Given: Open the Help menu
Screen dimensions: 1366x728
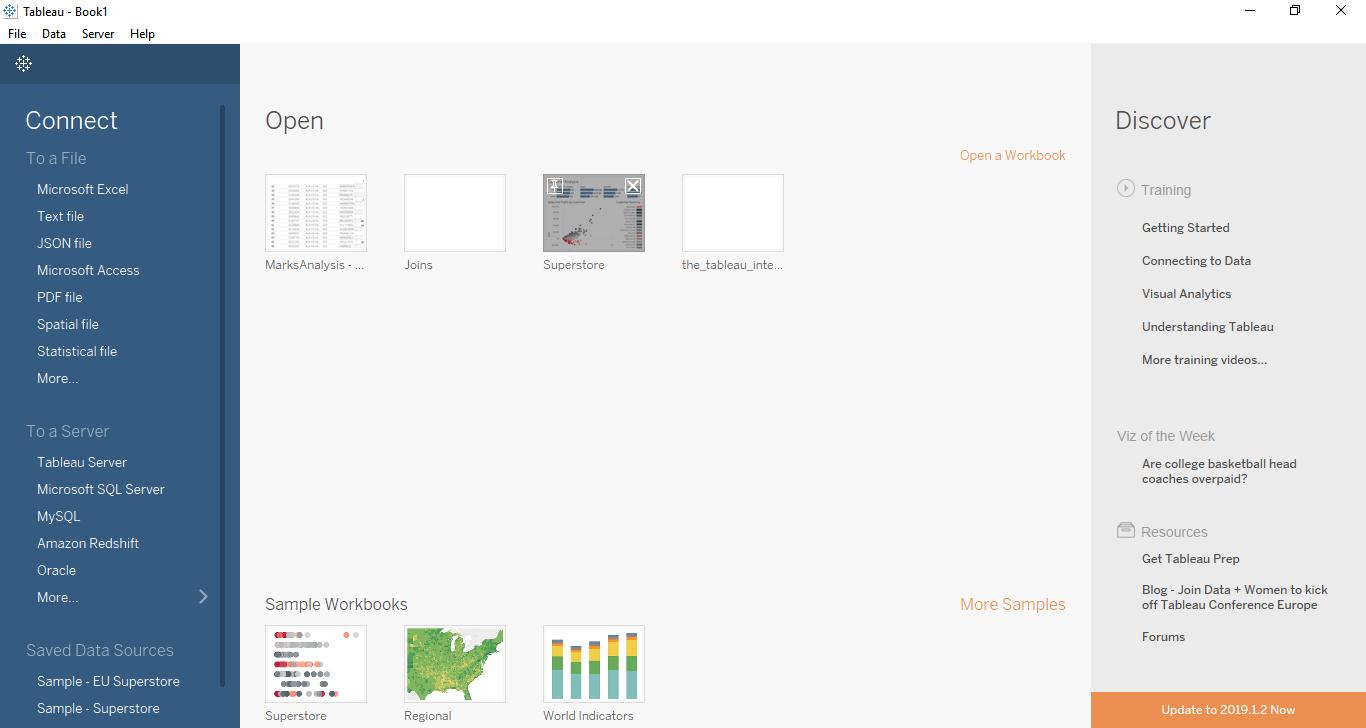Looking at the screenshot, I should point(142,33).
